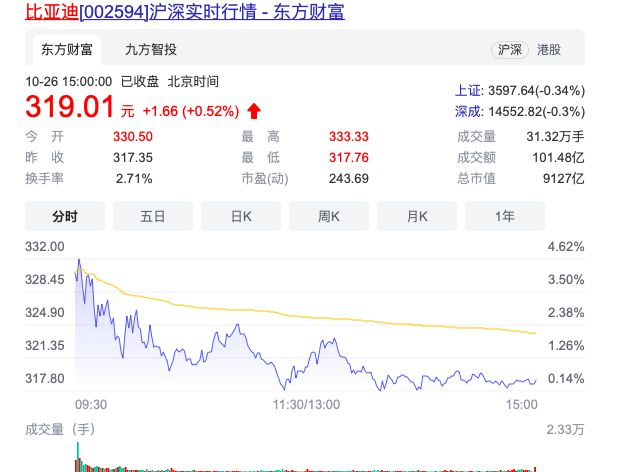The width and height of the screenshot is (630, 472).
Task: Click the 332.00 y-axis price label
Action: 45,246
